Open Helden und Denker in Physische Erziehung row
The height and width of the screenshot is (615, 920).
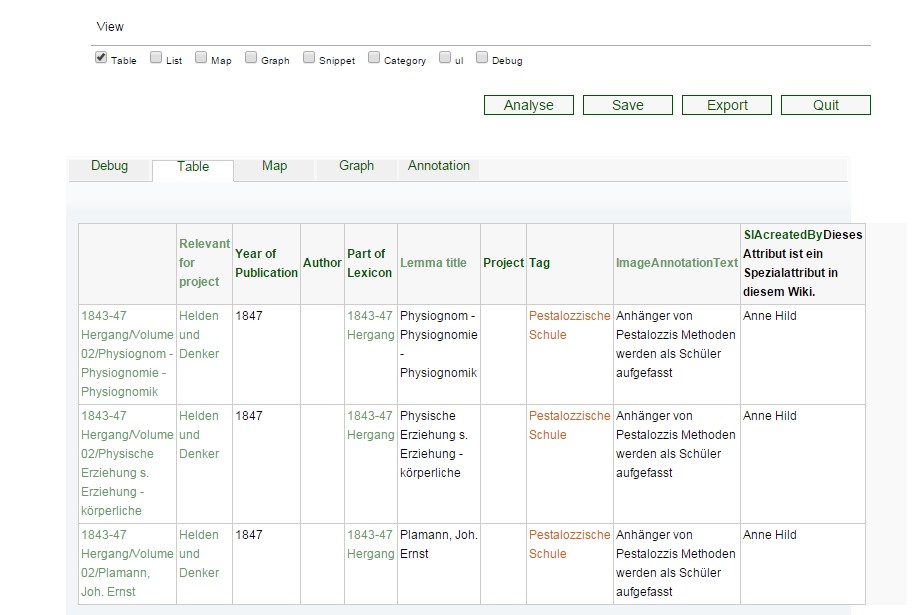[x=199, y=435]
